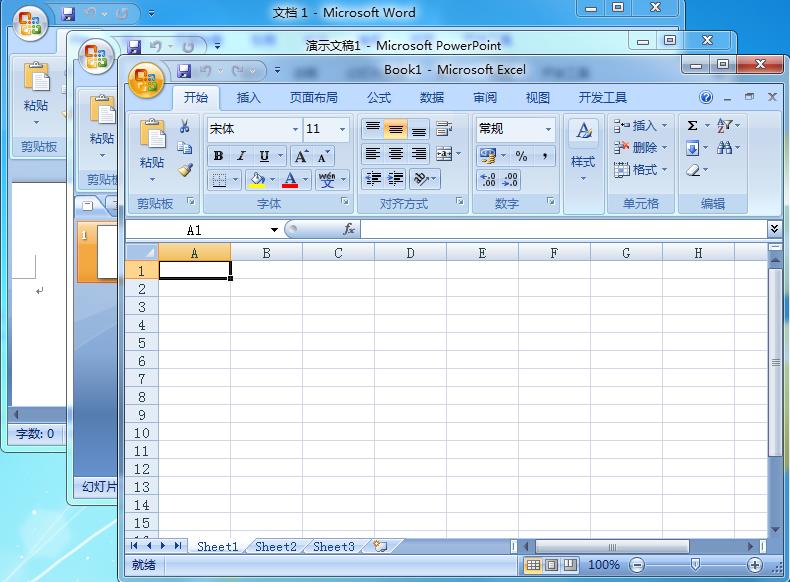790x582 pixels.
Task: Click the Increase Font Size icon
Action: pos(300,156)
